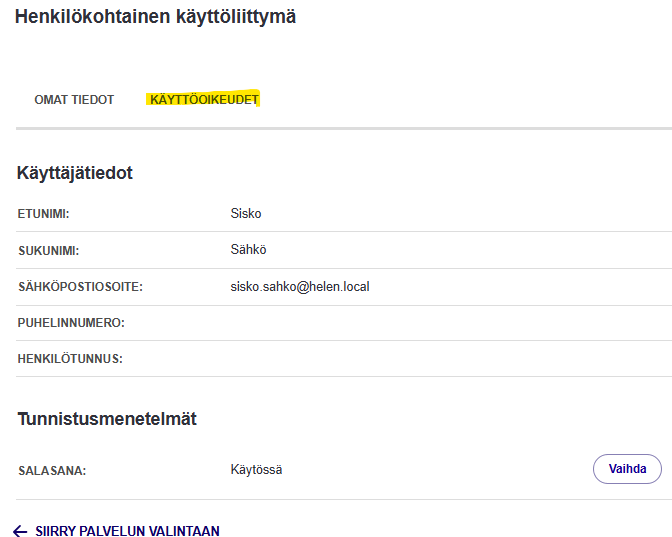Click the Henkilökohtainen käyttöliittymä page title
Viewport: 672px width, 537px height.
155,17
